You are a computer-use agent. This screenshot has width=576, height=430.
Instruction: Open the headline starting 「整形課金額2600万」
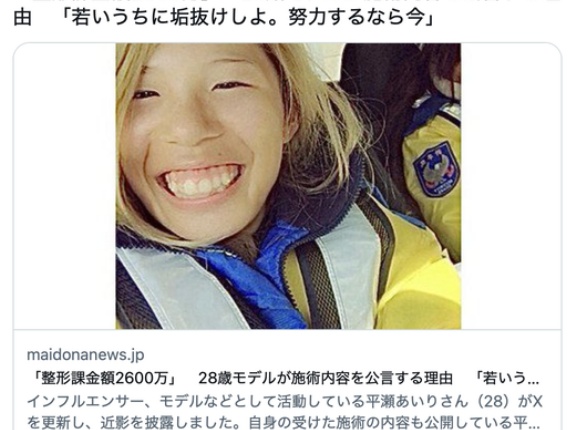pyautogui.click(x=283, y=378)
